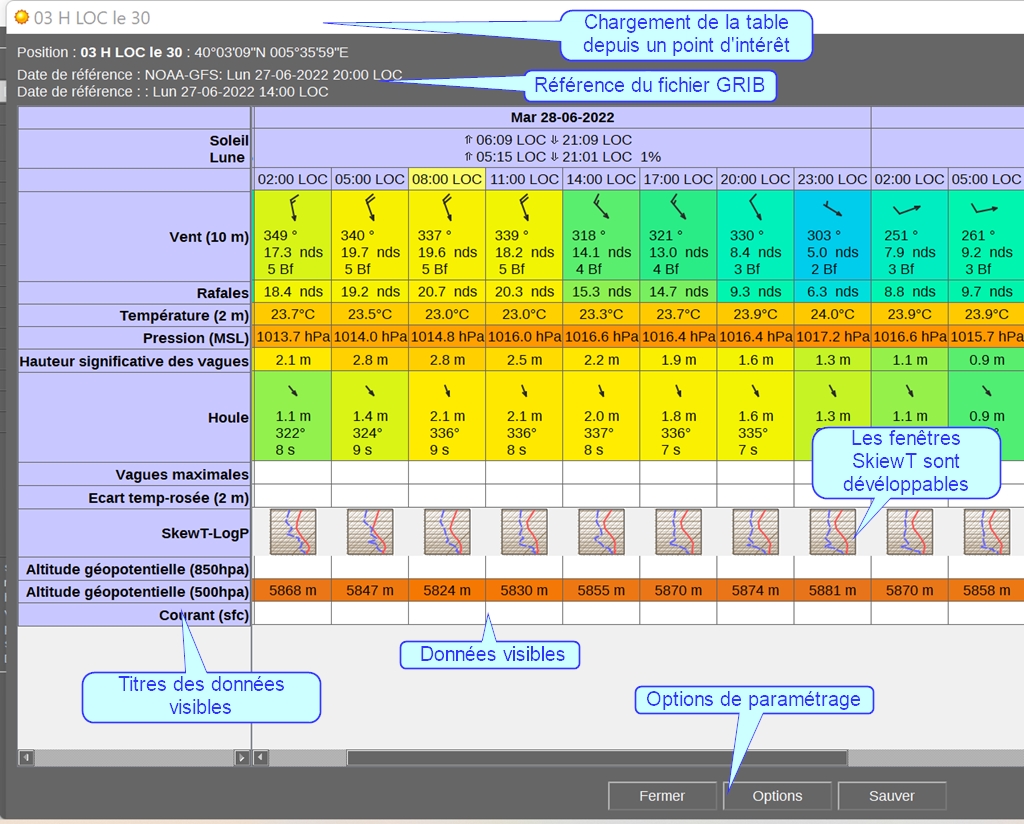Click the gust value 6.3 nds
The height and width of the screenshot is (824, 1024).
click(833, 292)
